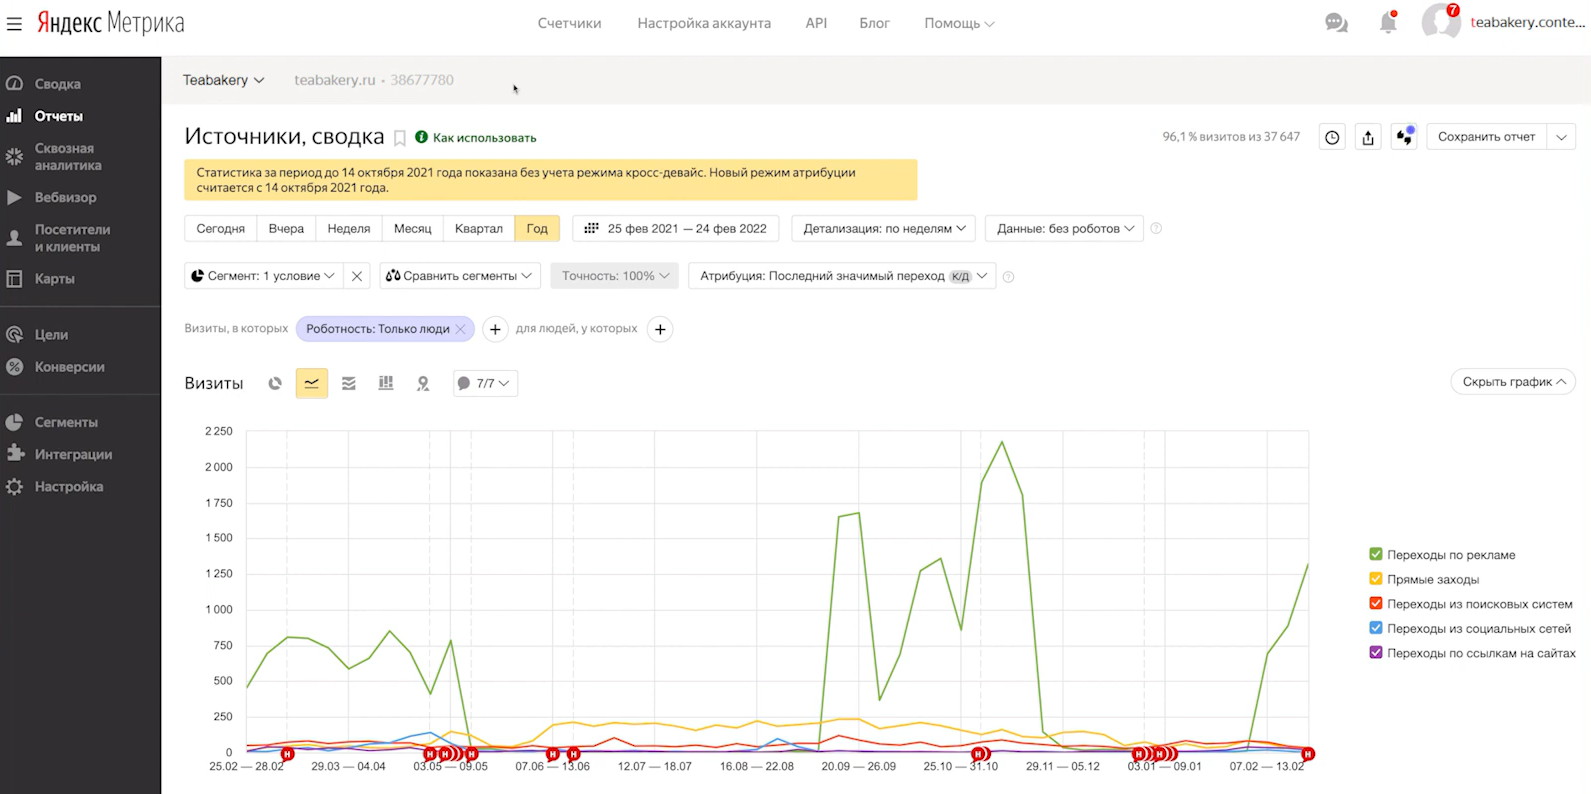Open the notifications bell
The height and width of the screenshot is (794, 1591).
coord(1388,23)
